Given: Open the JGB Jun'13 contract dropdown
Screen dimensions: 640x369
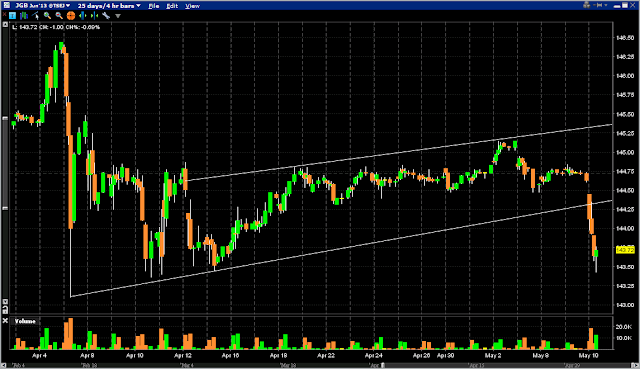Looking at the screenshot, I should click(43, 6).
